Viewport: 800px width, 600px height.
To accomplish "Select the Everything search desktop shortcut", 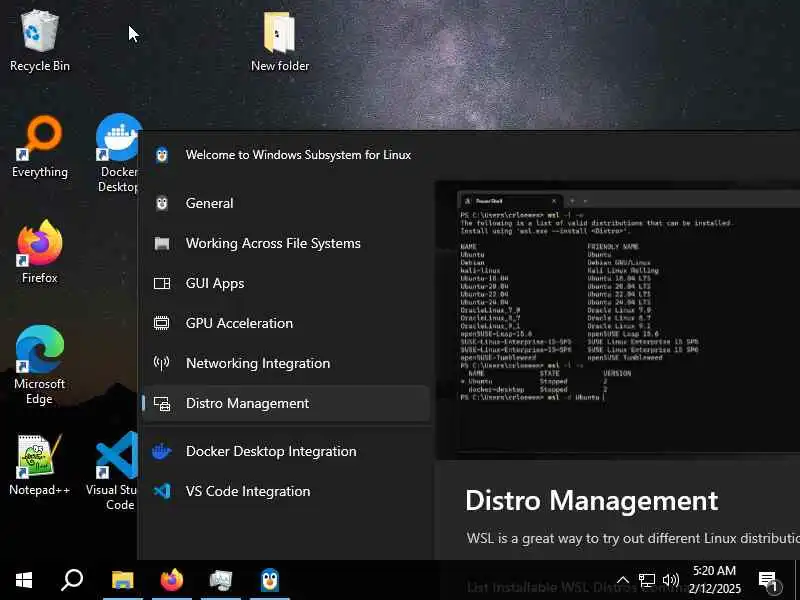I will click(x=40, y=147).
